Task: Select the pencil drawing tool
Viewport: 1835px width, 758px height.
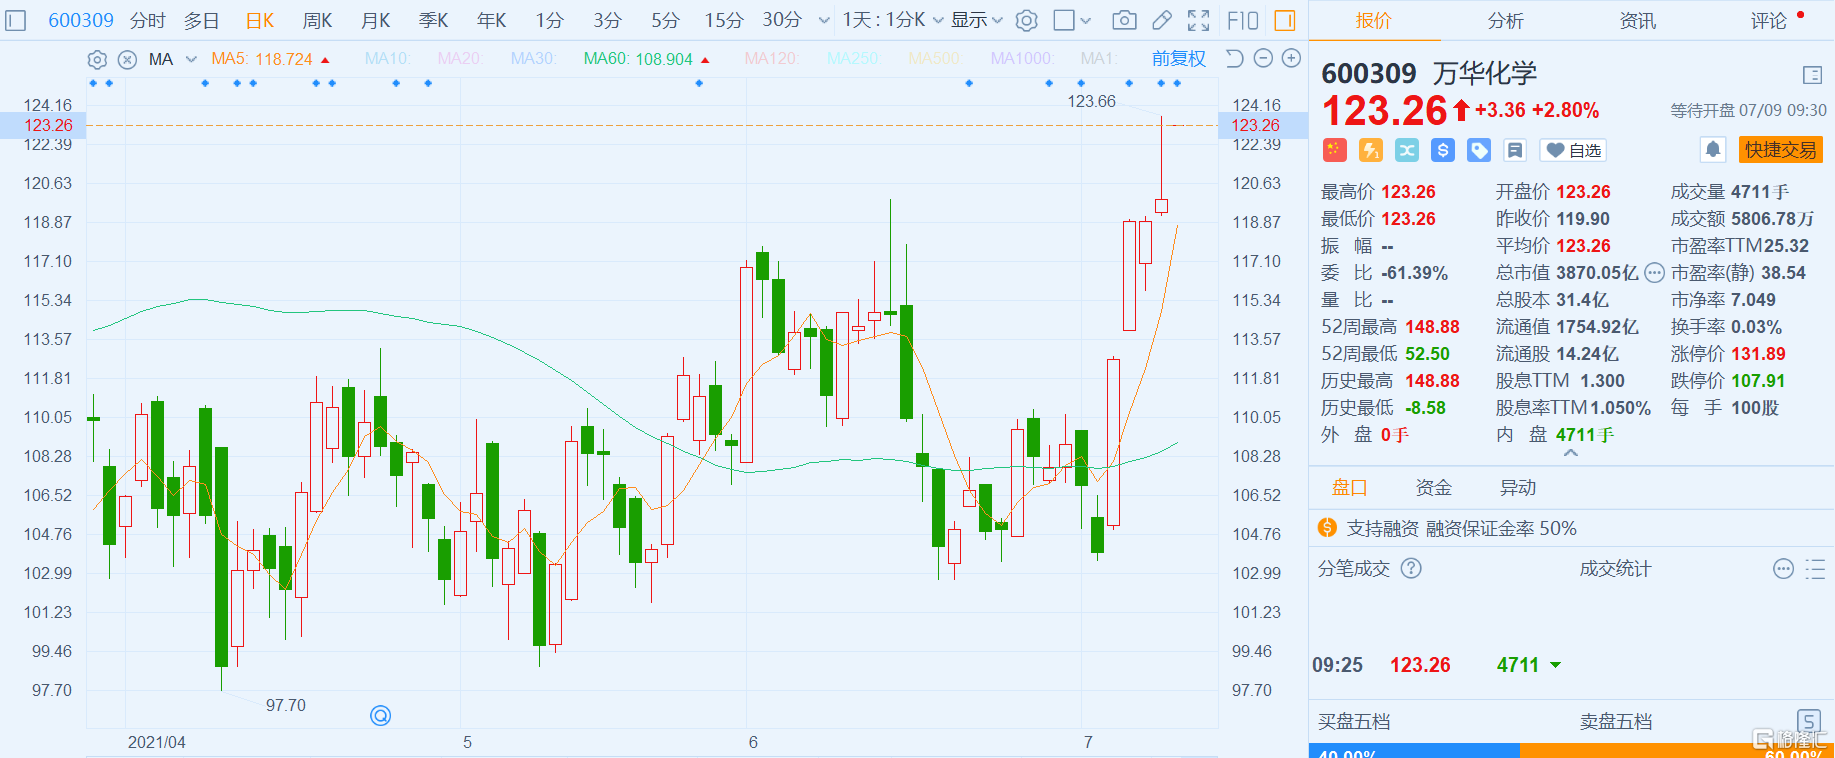Action: tap(1161, 20)
